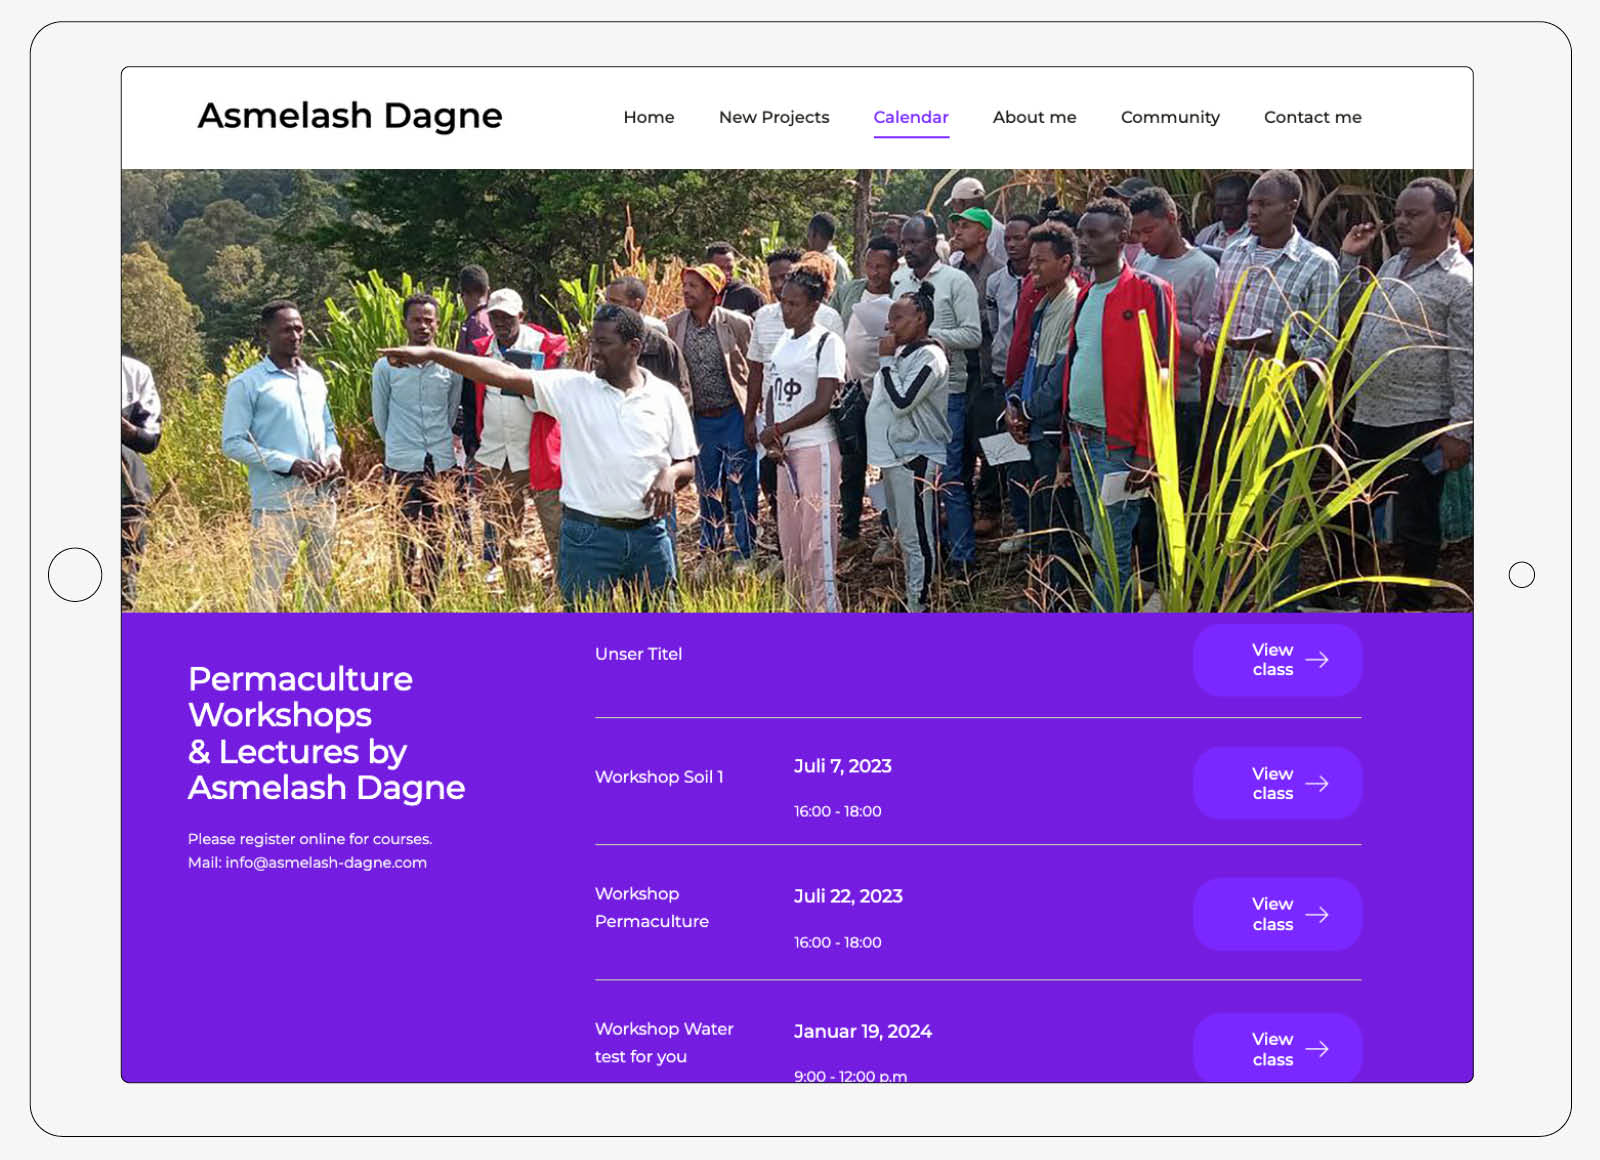Open the Home menu item
Screen dimensions: 1600x1160
(x=649, y=117)
